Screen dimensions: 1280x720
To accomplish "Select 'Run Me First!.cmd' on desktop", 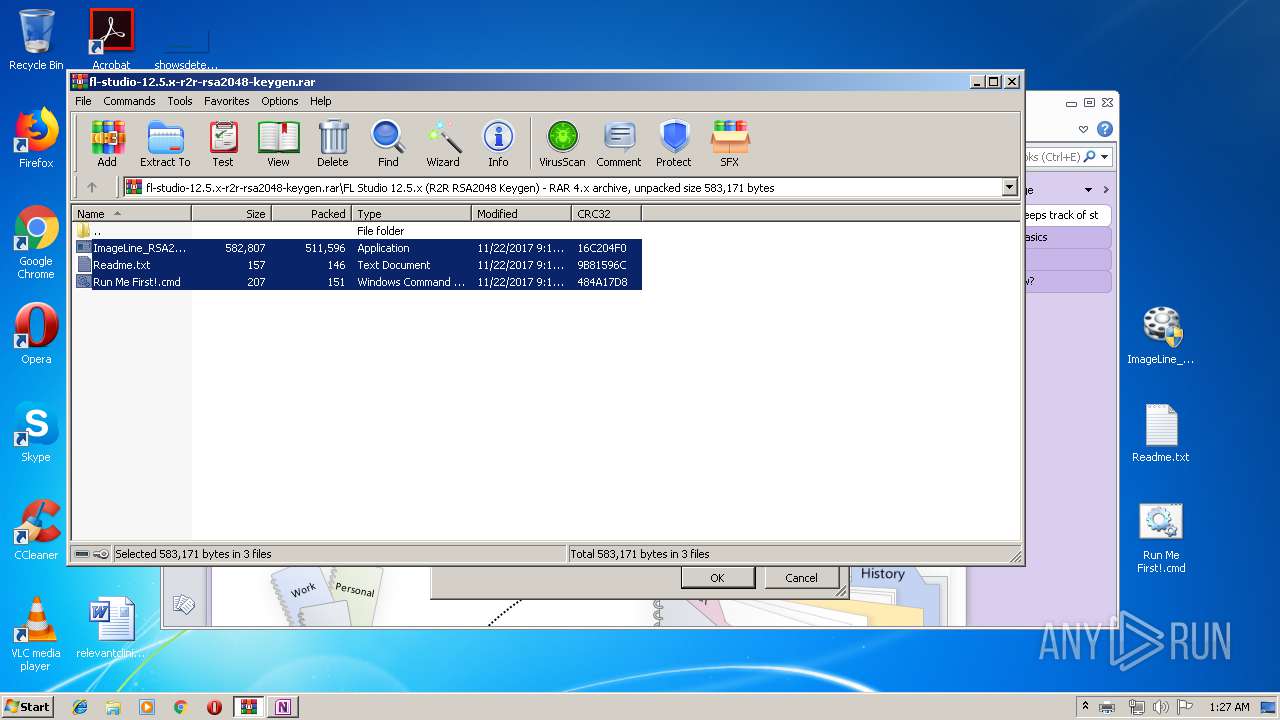I will point(1161,537).
